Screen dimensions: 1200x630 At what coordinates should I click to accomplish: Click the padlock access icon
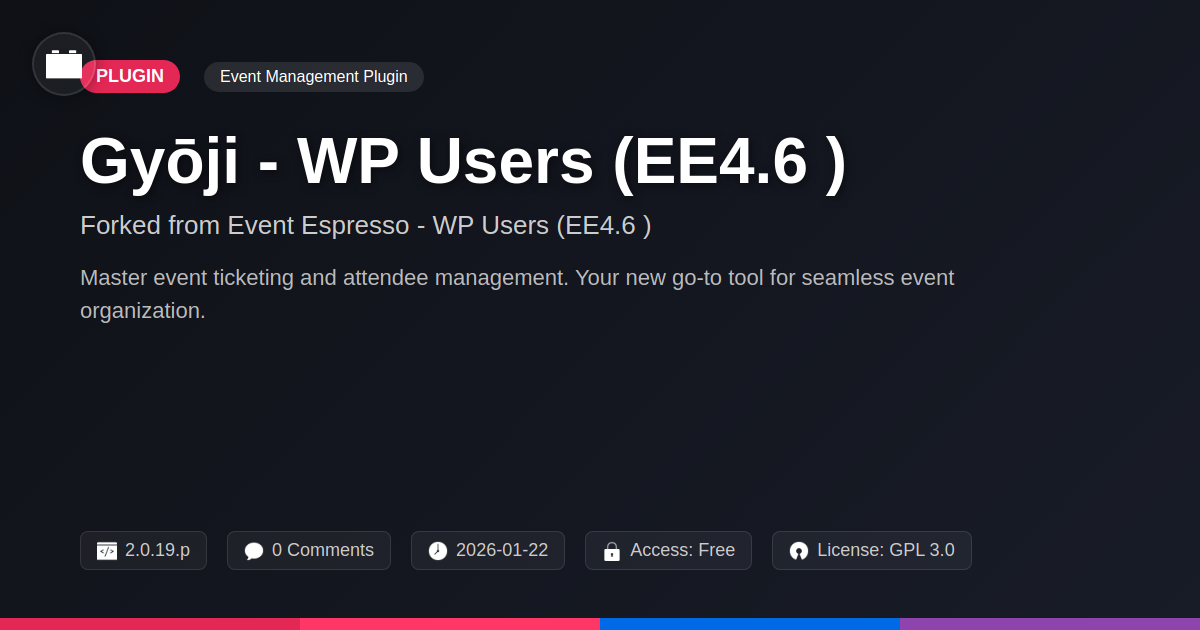[612, 551]
